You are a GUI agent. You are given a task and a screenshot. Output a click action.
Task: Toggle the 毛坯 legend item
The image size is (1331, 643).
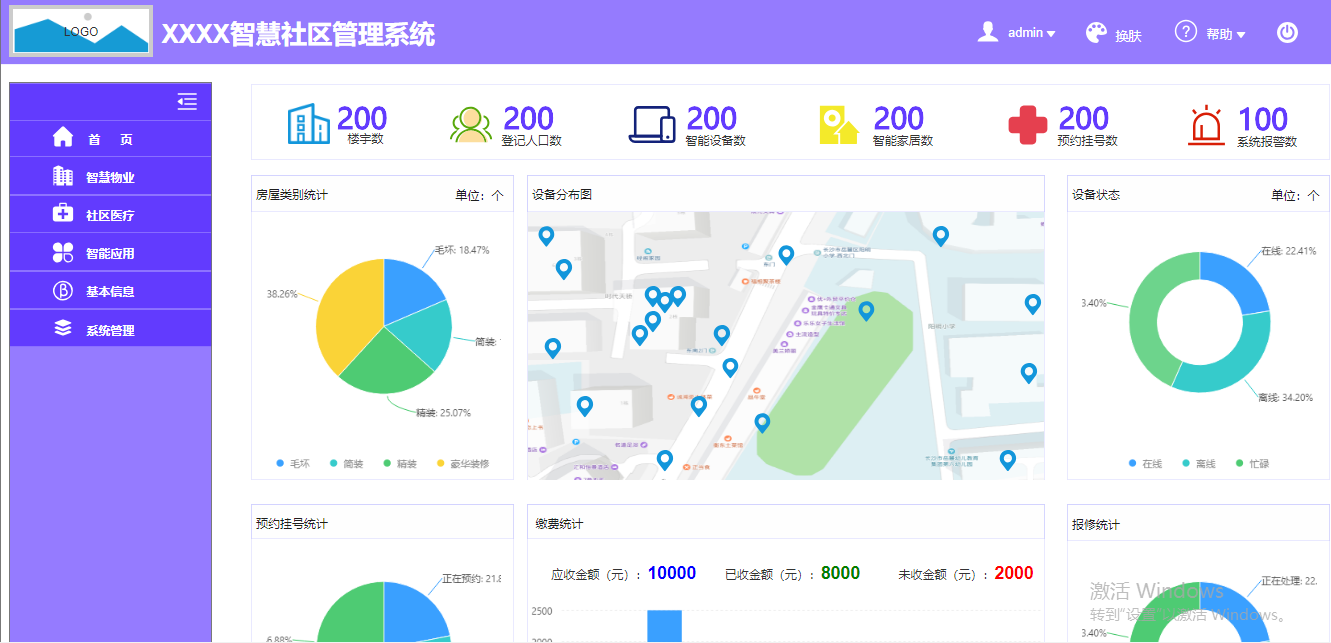point(294,464)
